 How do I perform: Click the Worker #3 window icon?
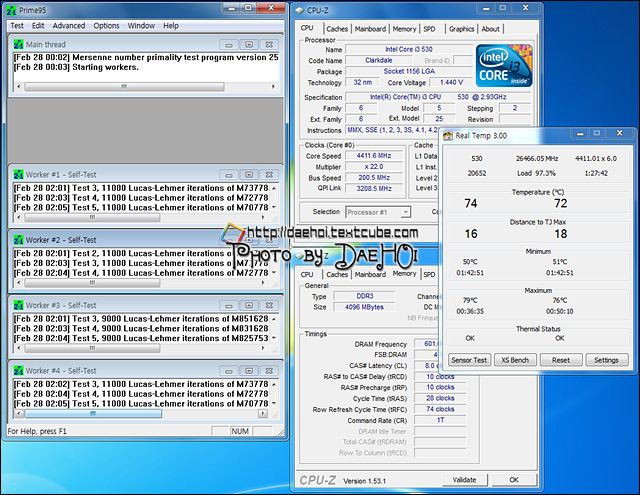18,305
